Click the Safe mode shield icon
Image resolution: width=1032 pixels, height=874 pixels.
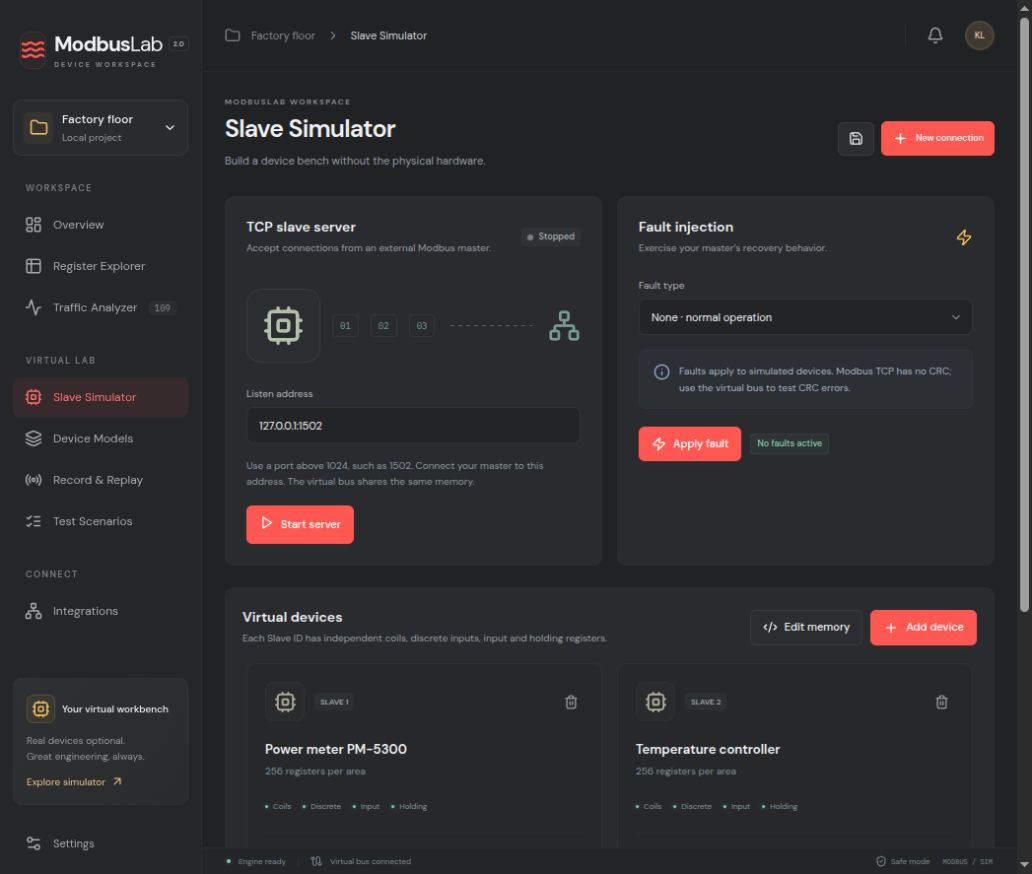click(881, 861)
